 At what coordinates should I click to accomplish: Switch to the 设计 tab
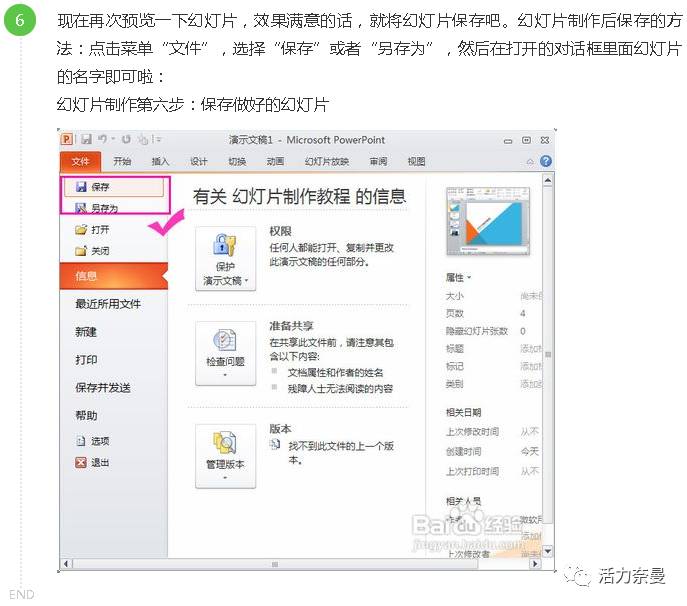(x=198, y=161)
